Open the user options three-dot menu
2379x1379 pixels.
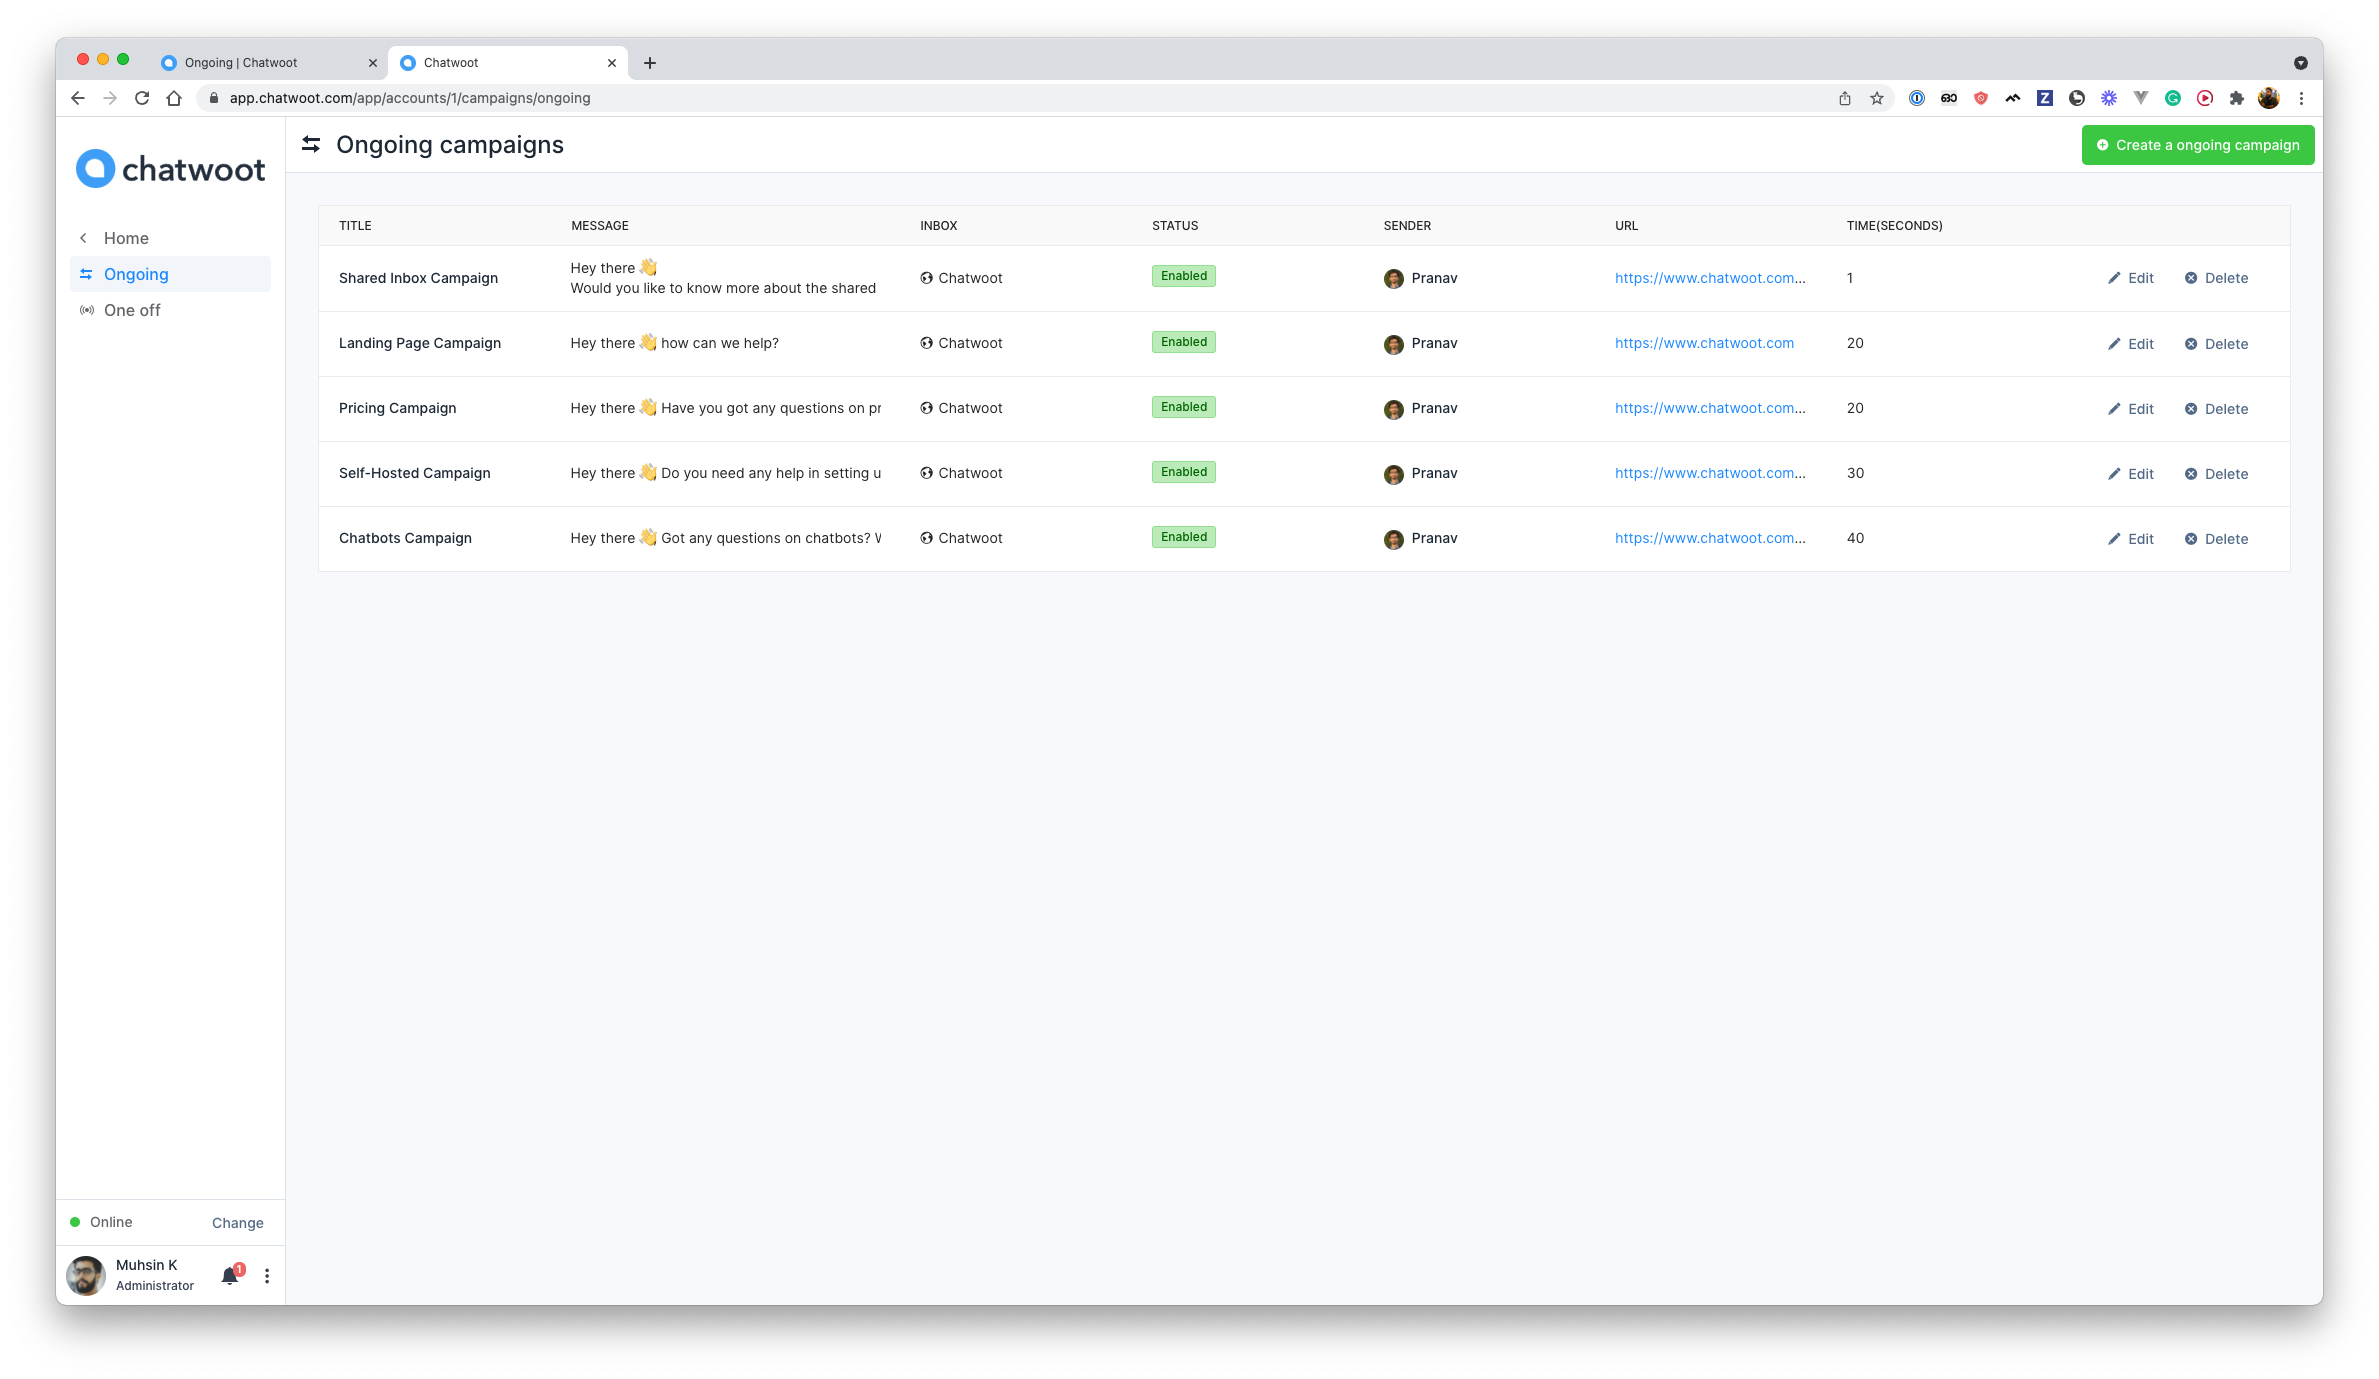[267, 1276]
